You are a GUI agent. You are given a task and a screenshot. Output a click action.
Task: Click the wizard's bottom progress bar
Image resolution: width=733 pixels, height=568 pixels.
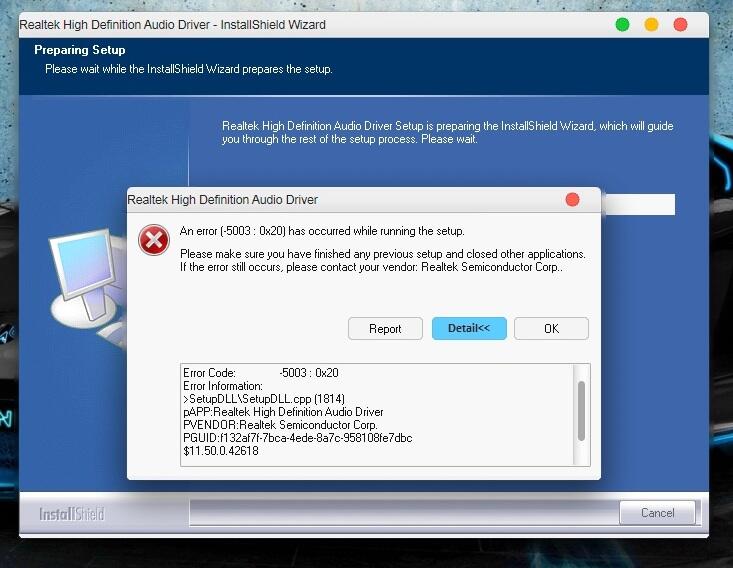[404, 513]
